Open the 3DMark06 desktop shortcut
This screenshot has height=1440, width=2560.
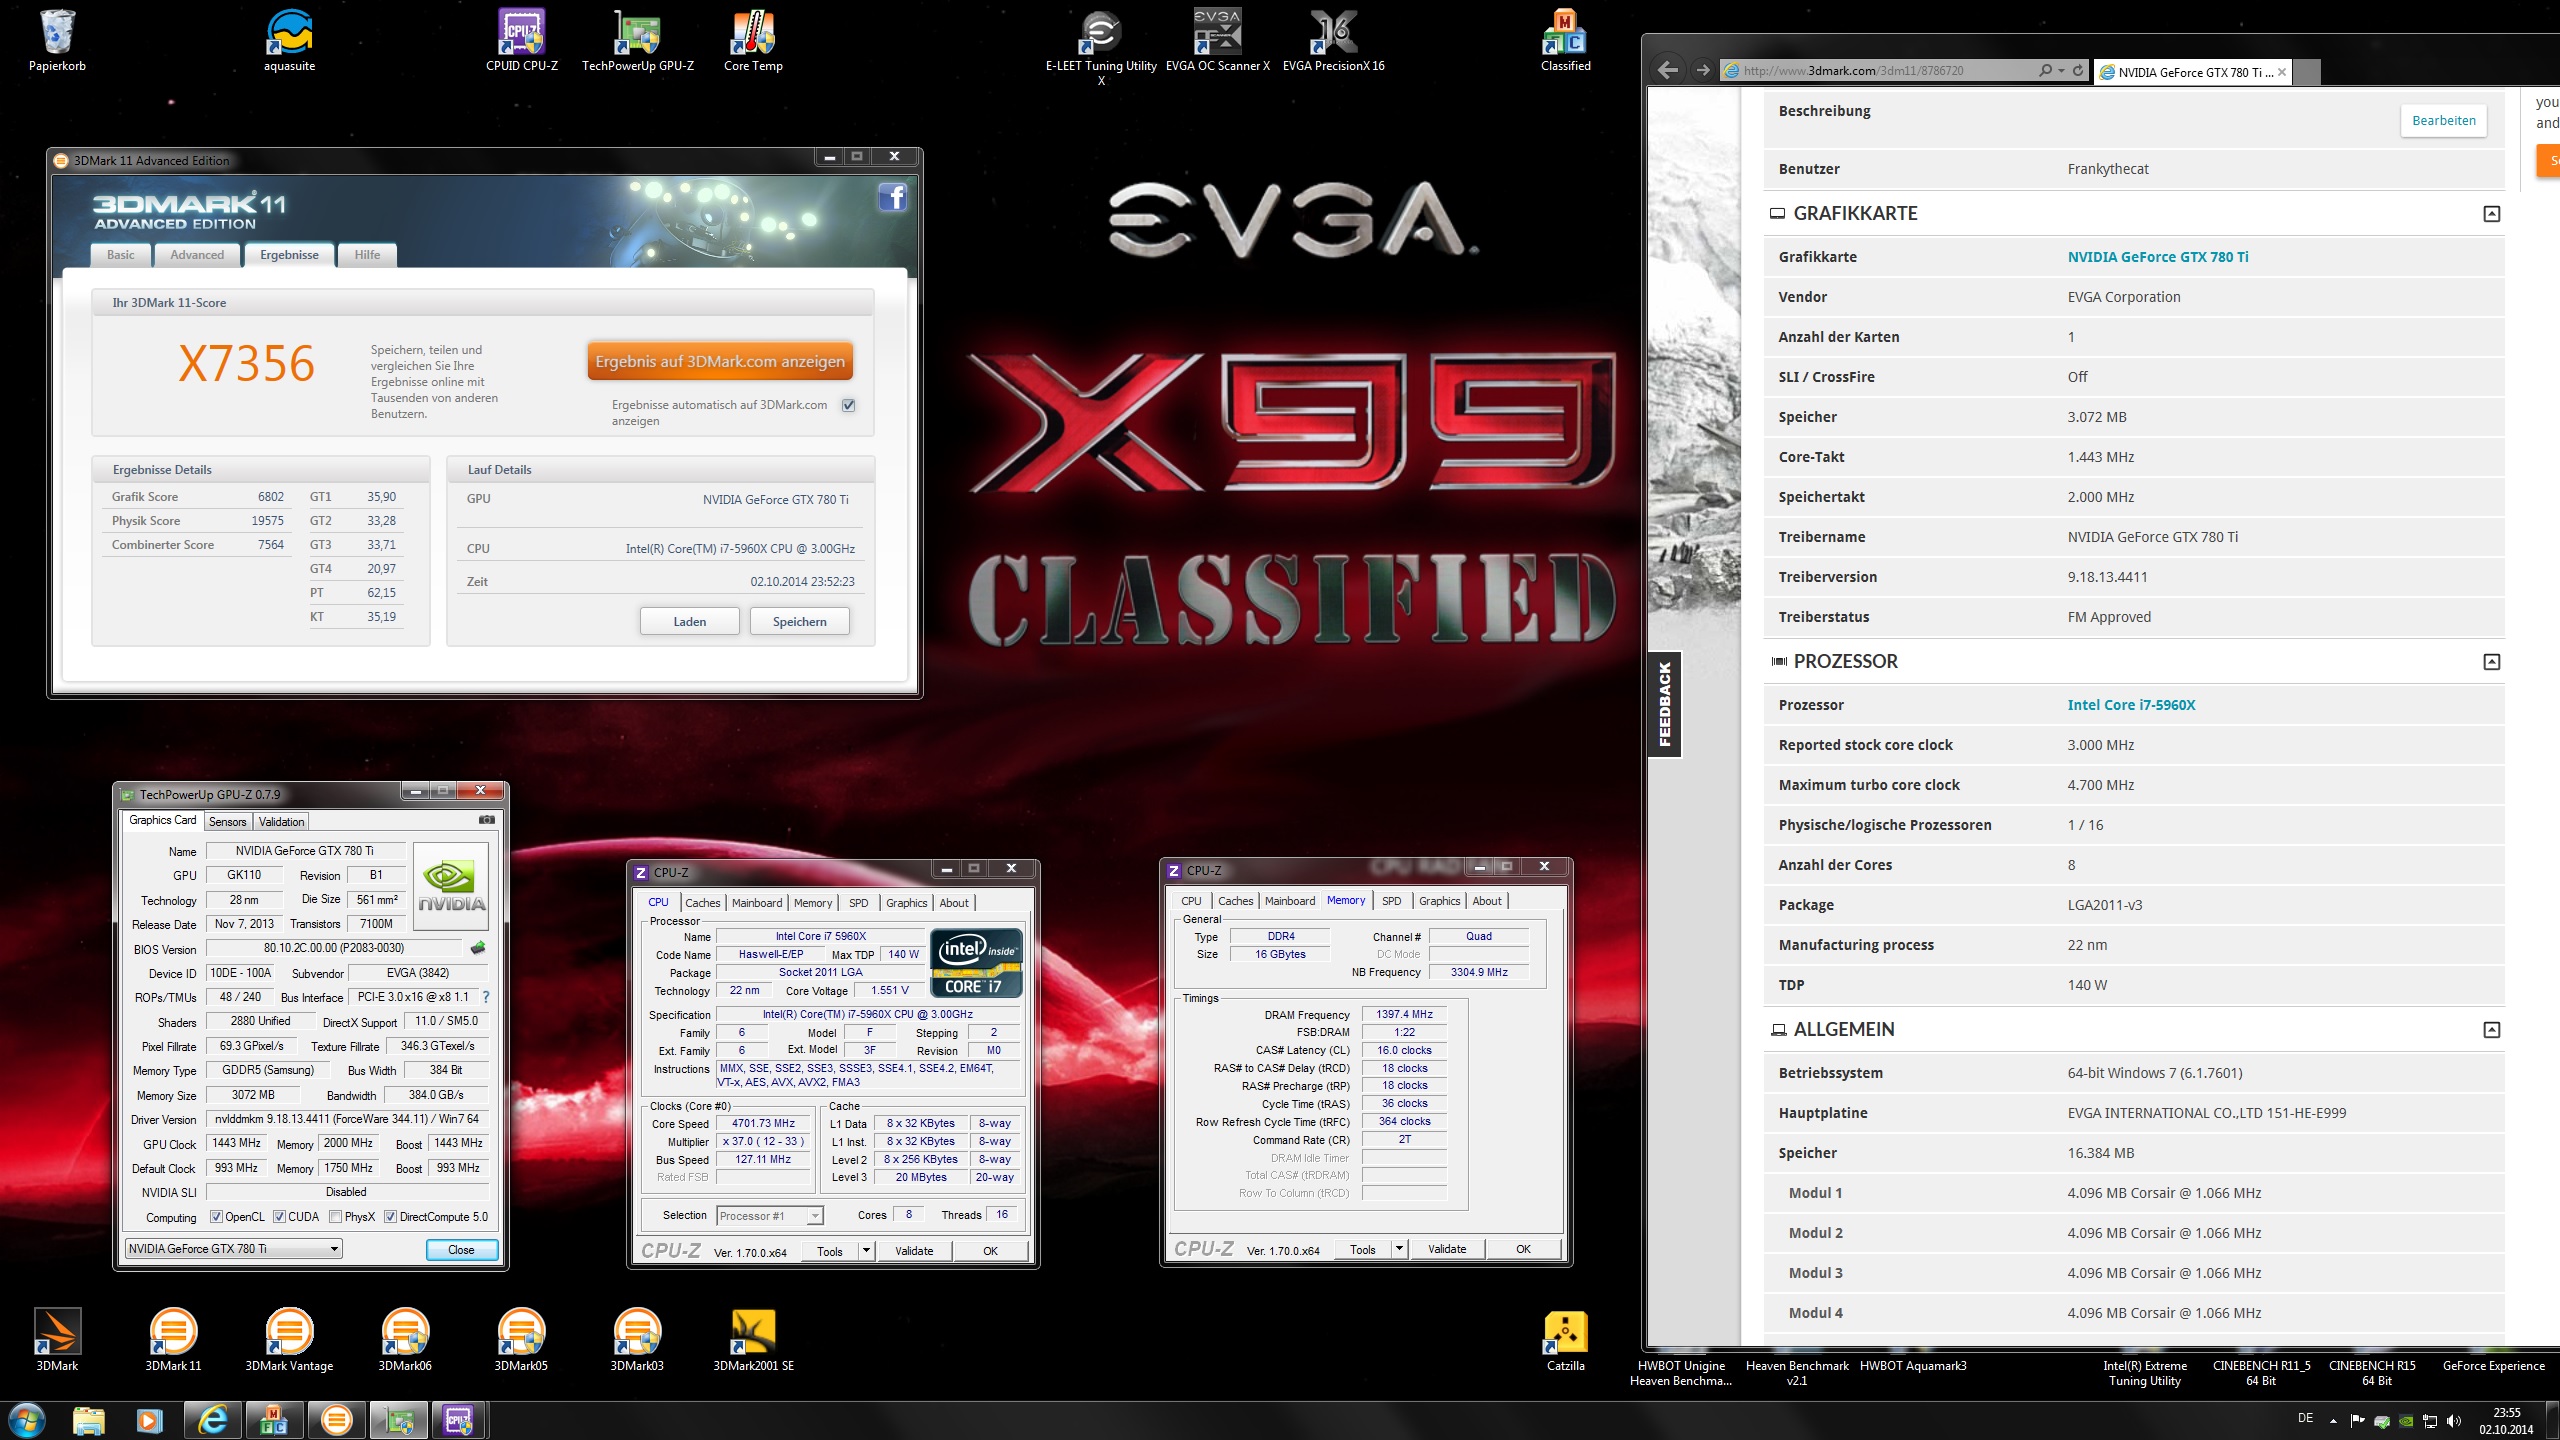coord(405,1340)
